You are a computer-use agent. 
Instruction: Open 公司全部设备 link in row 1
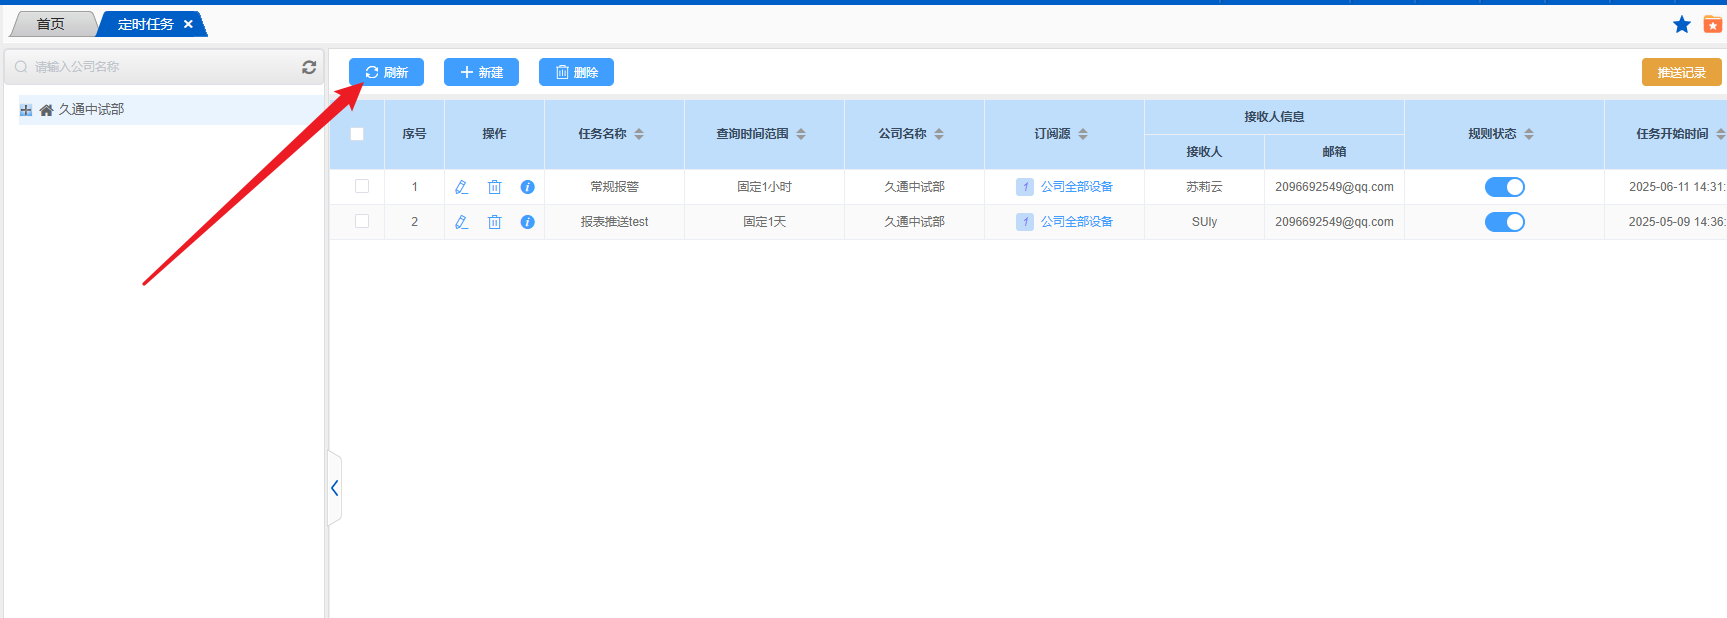(1076, 187)
